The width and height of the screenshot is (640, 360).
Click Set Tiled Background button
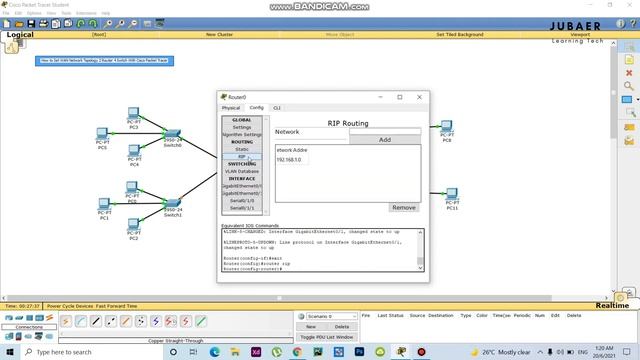click(x=460, y=35)
